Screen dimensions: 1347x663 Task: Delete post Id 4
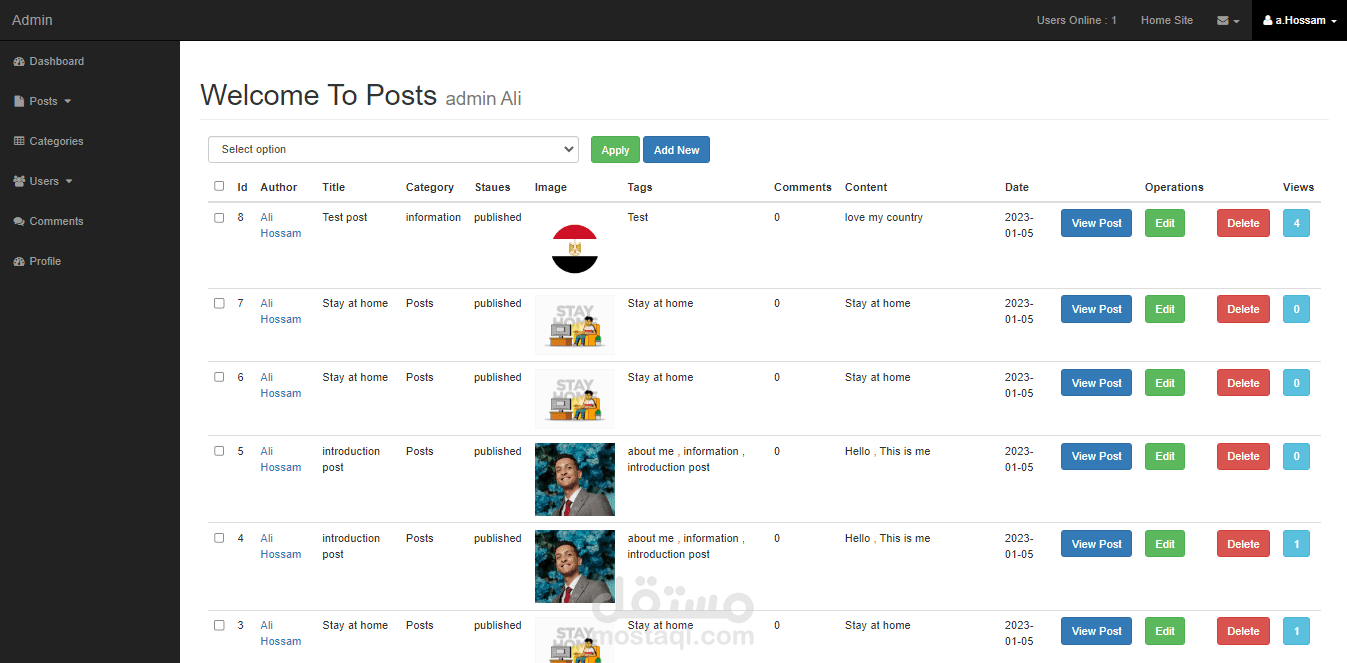coord(1243,544)
